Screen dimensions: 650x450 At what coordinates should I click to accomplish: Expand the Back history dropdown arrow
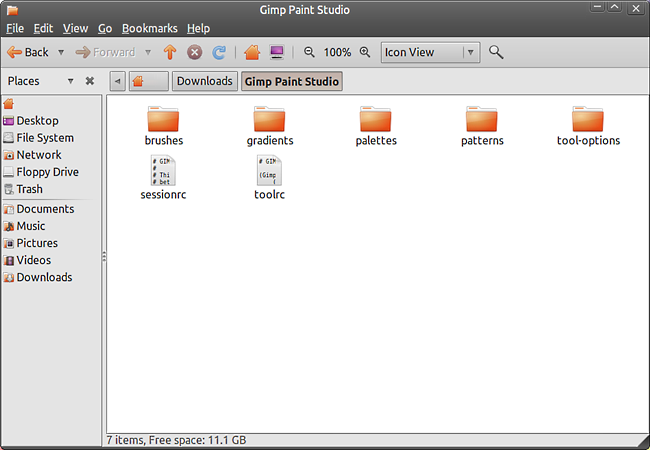click(x=61, y=52)
